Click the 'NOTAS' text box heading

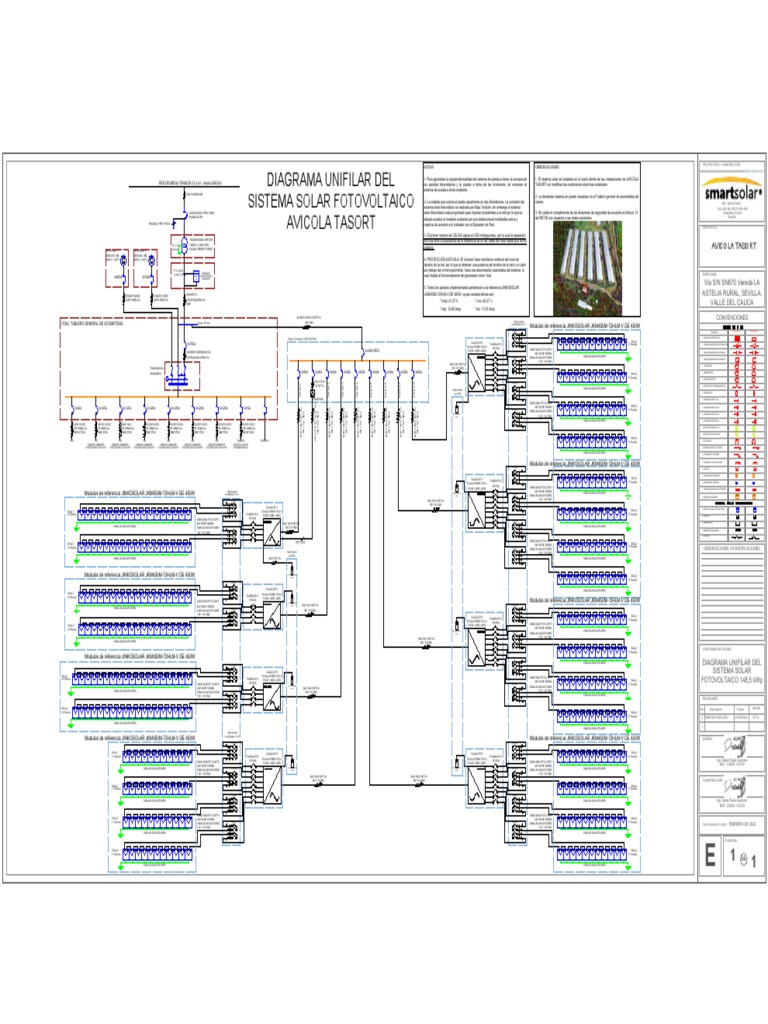click(429, 167)
